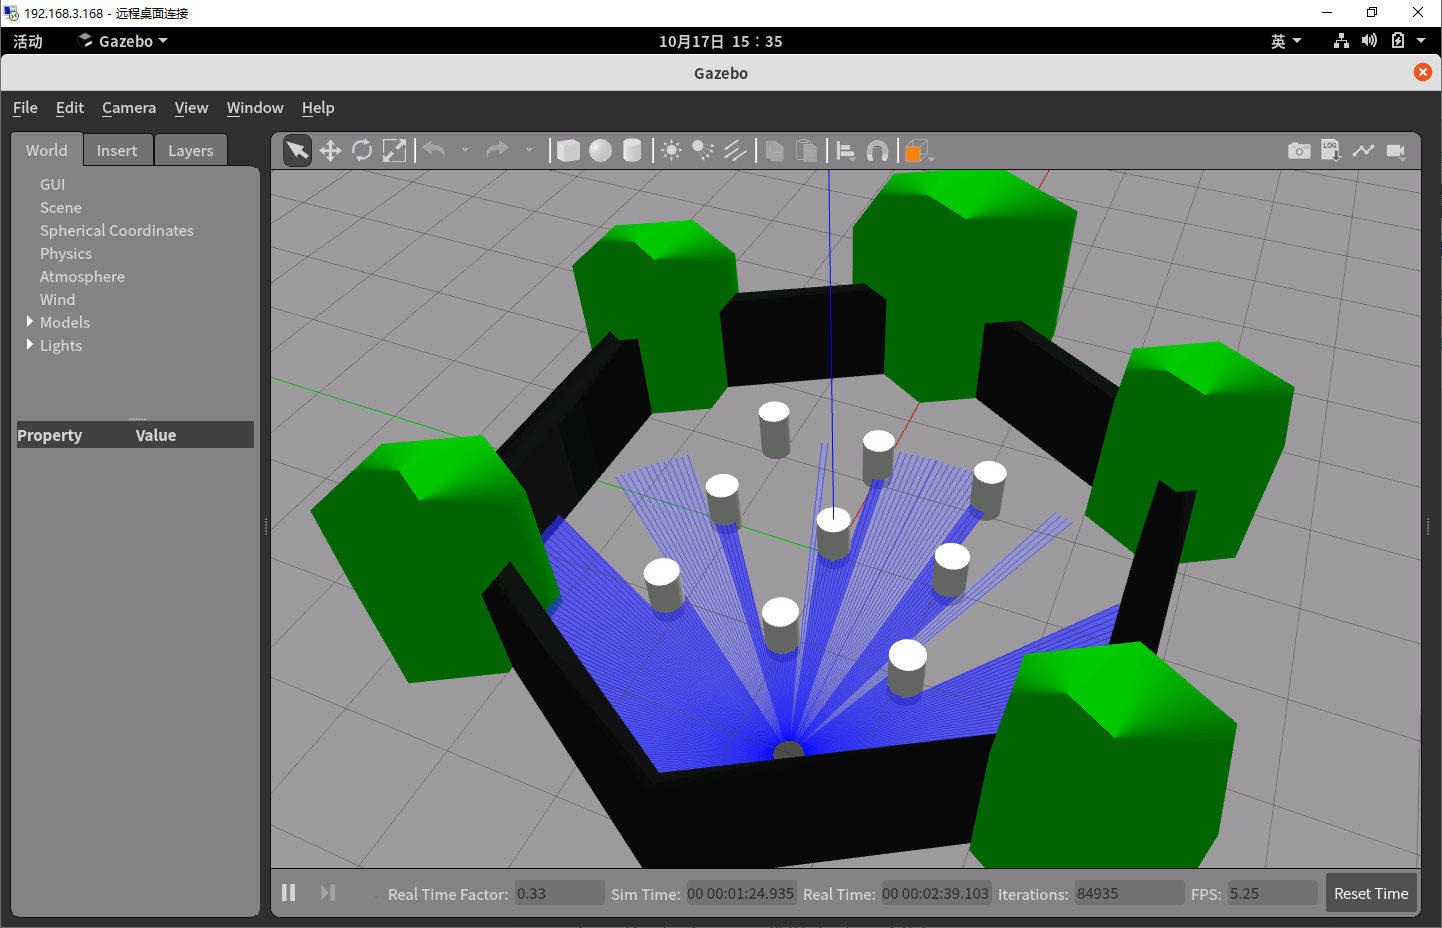The image size is (1442, 928).
Task: Open the clock and calendar panel
Action: tap(720, 41)
